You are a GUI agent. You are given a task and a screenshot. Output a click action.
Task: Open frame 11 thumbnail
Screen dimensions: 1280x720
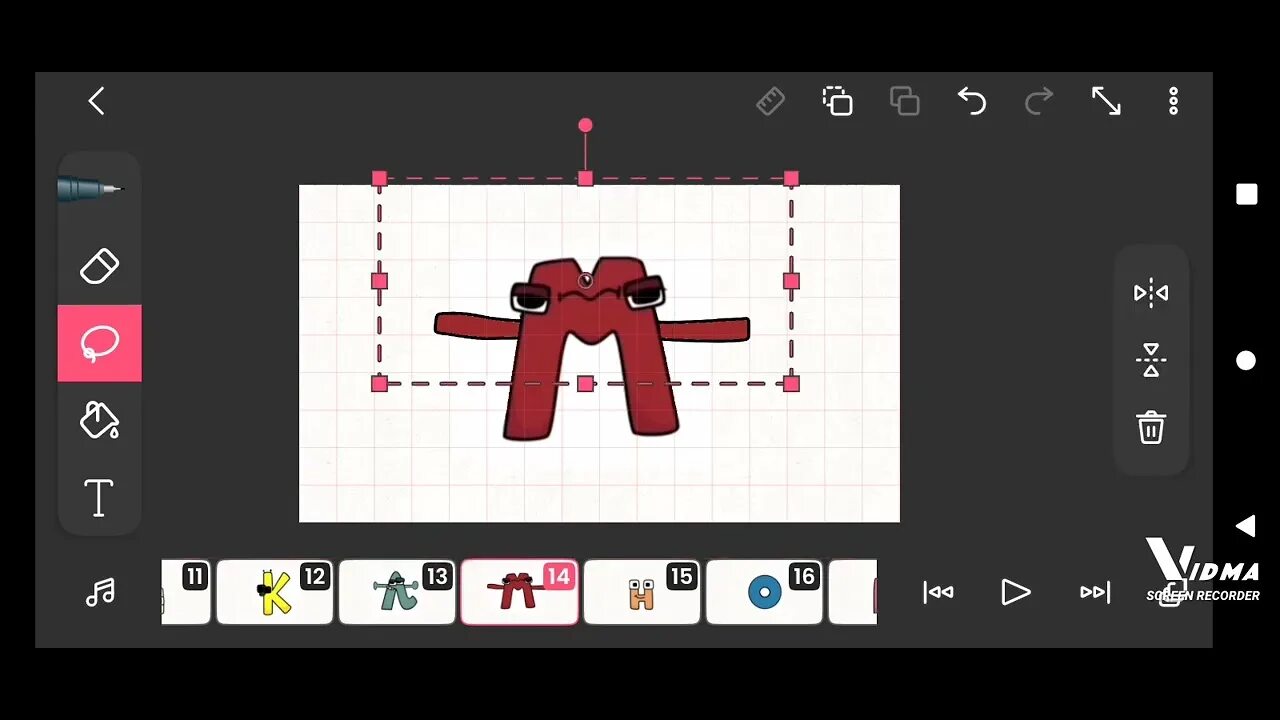[x=186, y=592]
